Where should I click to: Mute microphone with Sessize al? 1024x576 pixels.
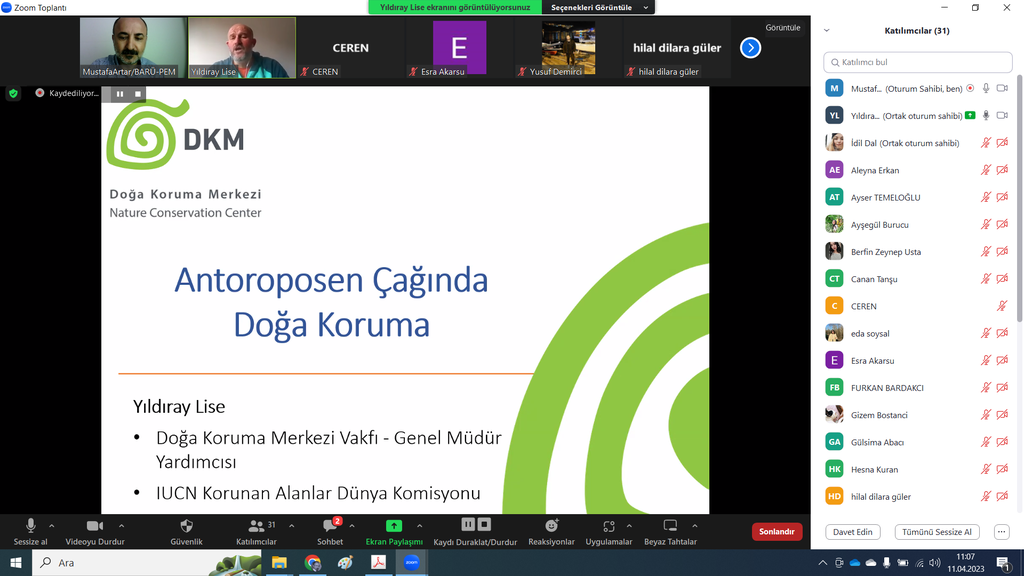coord(30,532)
